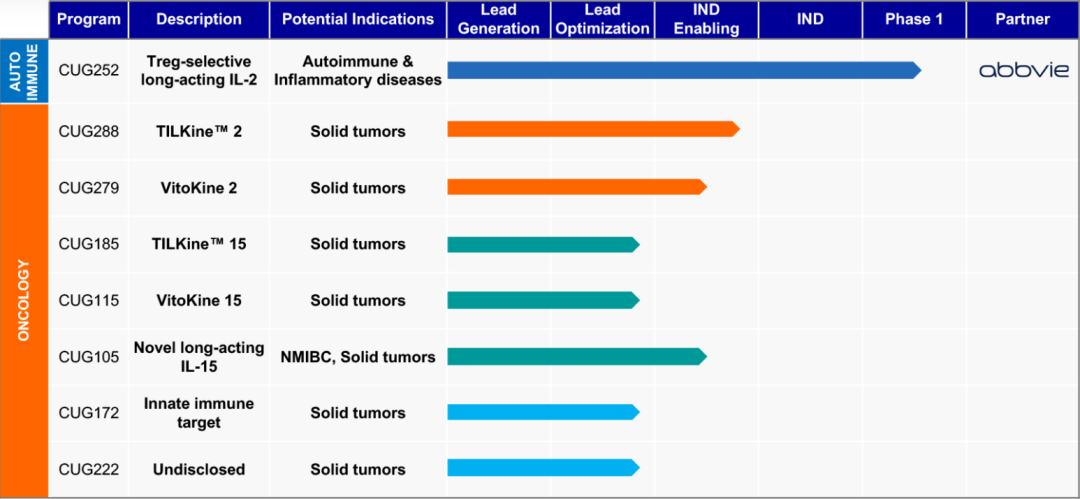Select the IND Enabling stage header
Screen dimensions: 1080x499
pyautogui.click(x=707, y=19)
